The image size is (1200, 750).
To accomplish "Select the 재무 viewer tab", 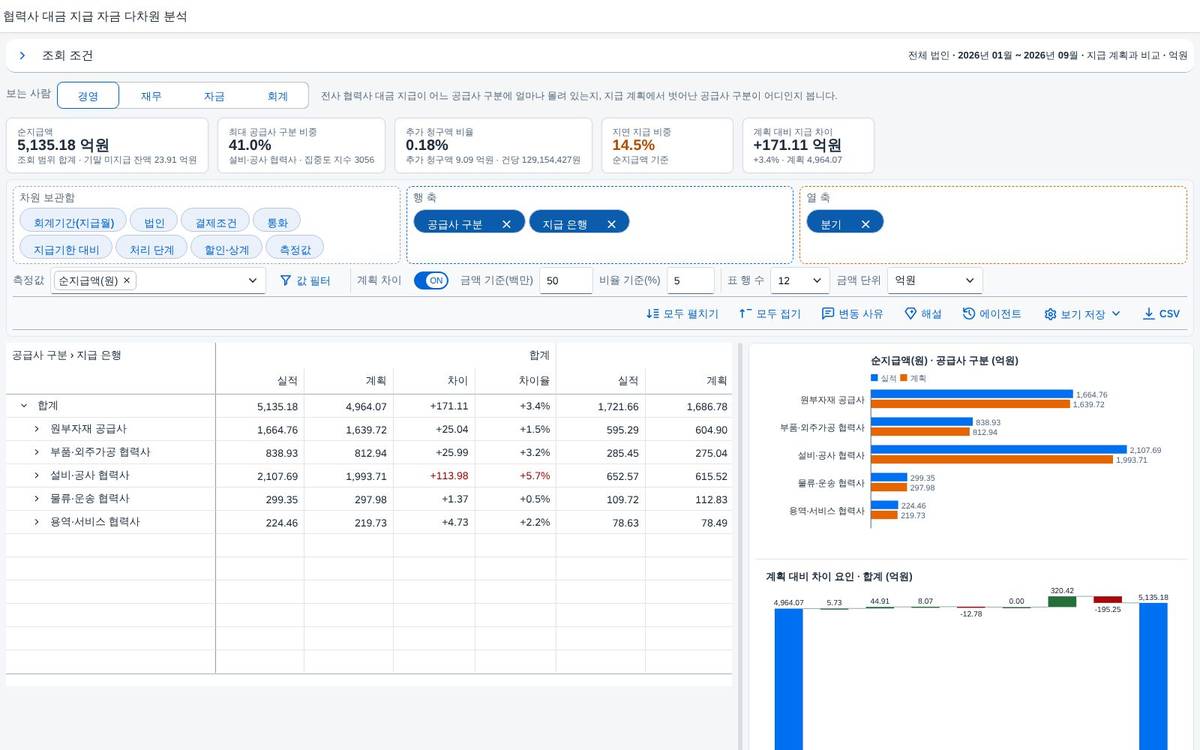I will (x=151, y=96).
